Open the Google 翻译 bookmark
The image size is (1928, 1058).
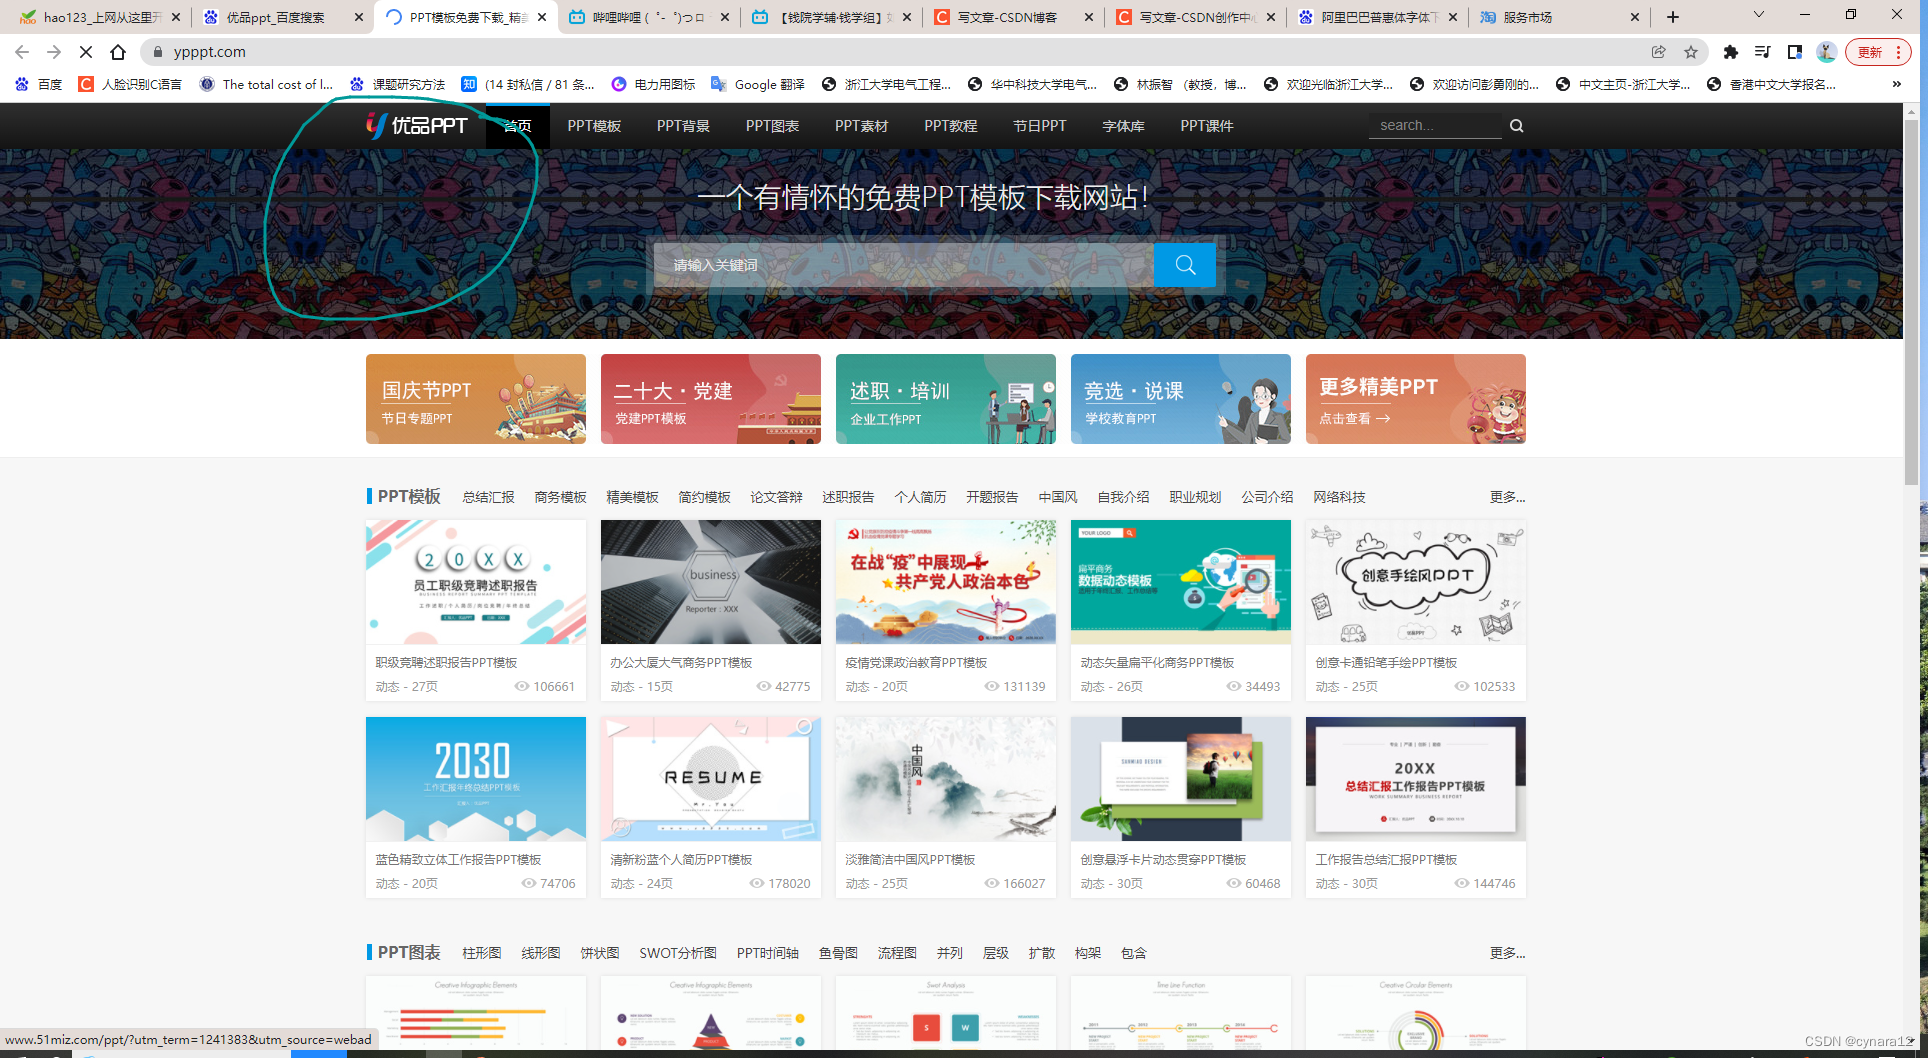[757, 84]
